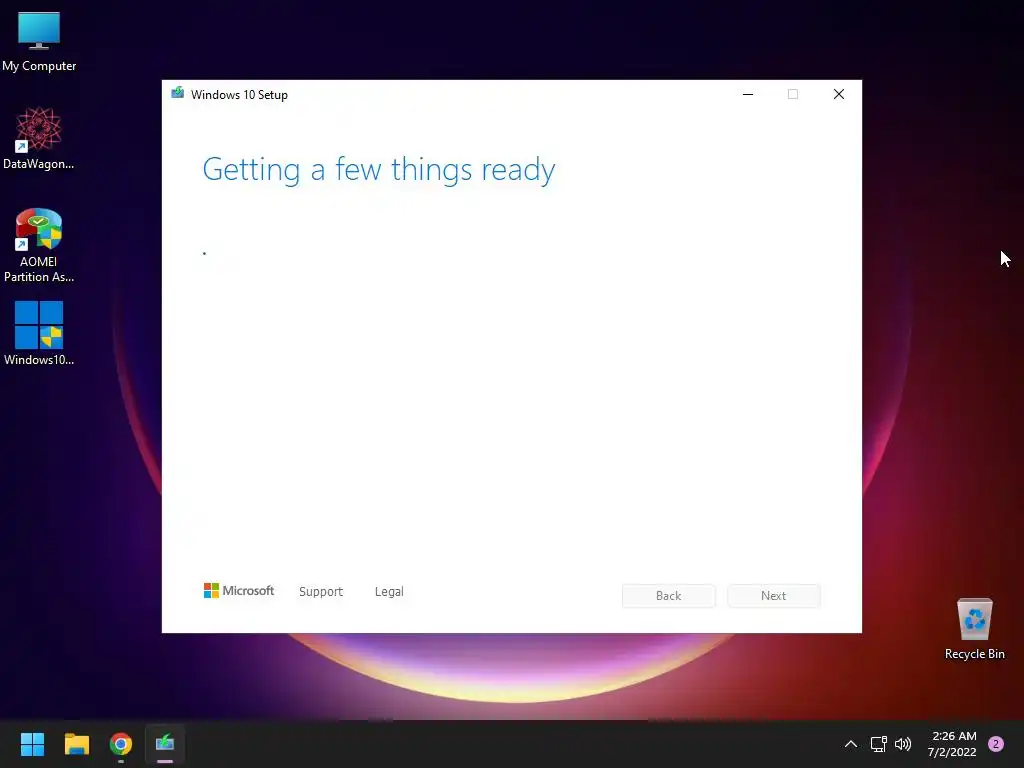Click the Support link in Setup
1024x768 pixels.
click(x=321, y=592)
